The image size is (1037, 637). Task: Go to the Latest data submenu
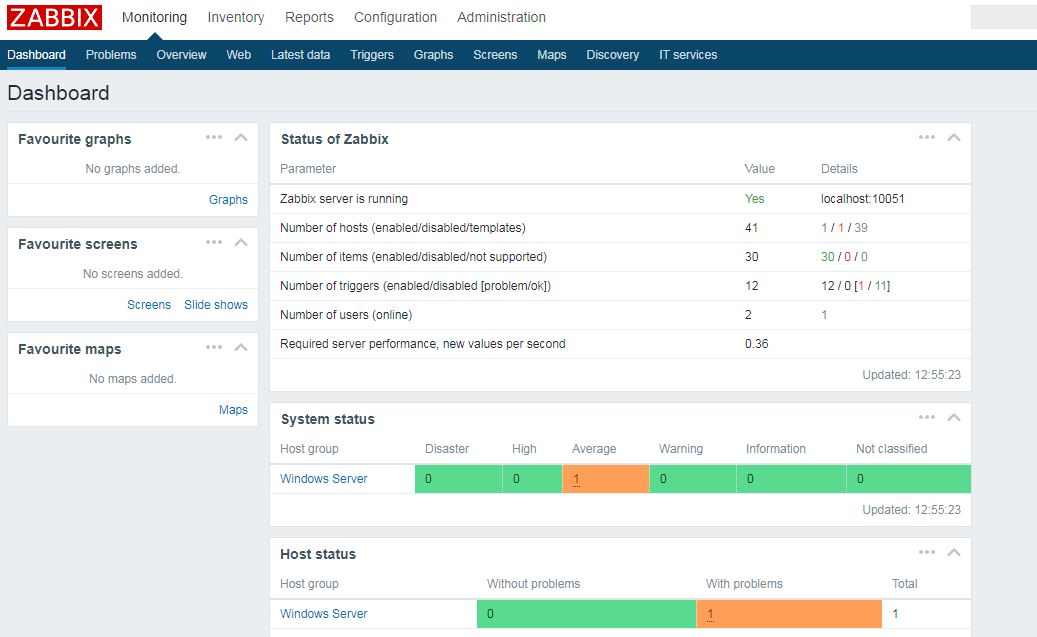point(300,55)
